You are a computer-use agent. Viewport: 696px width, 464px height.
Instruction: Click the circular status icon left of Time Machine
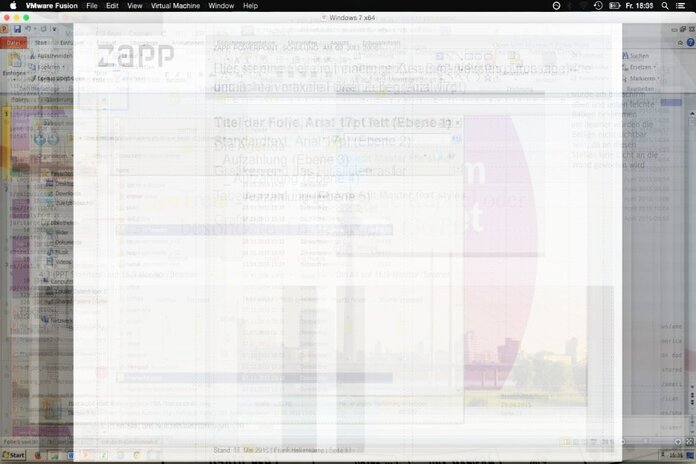[556, 6]
